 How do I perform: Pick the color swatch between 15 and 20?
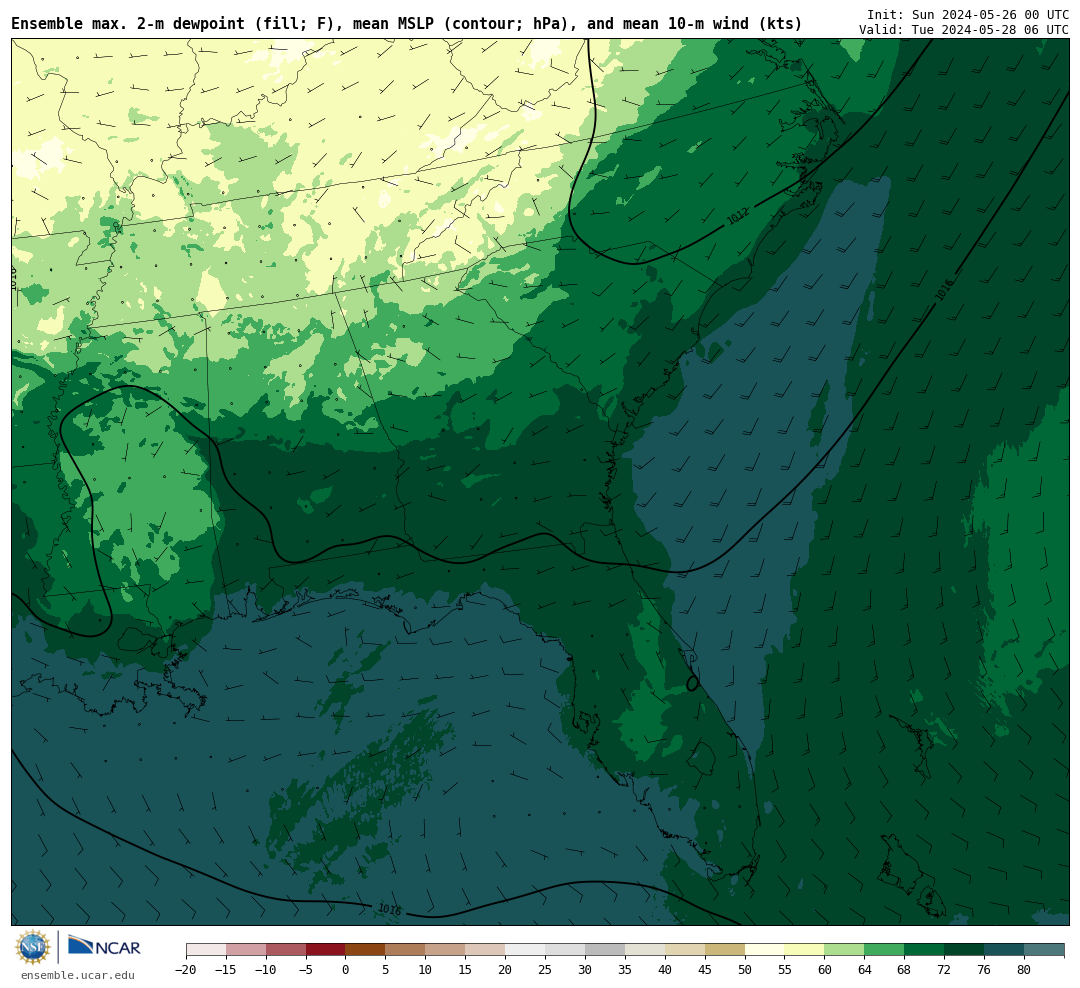(486, 950)
